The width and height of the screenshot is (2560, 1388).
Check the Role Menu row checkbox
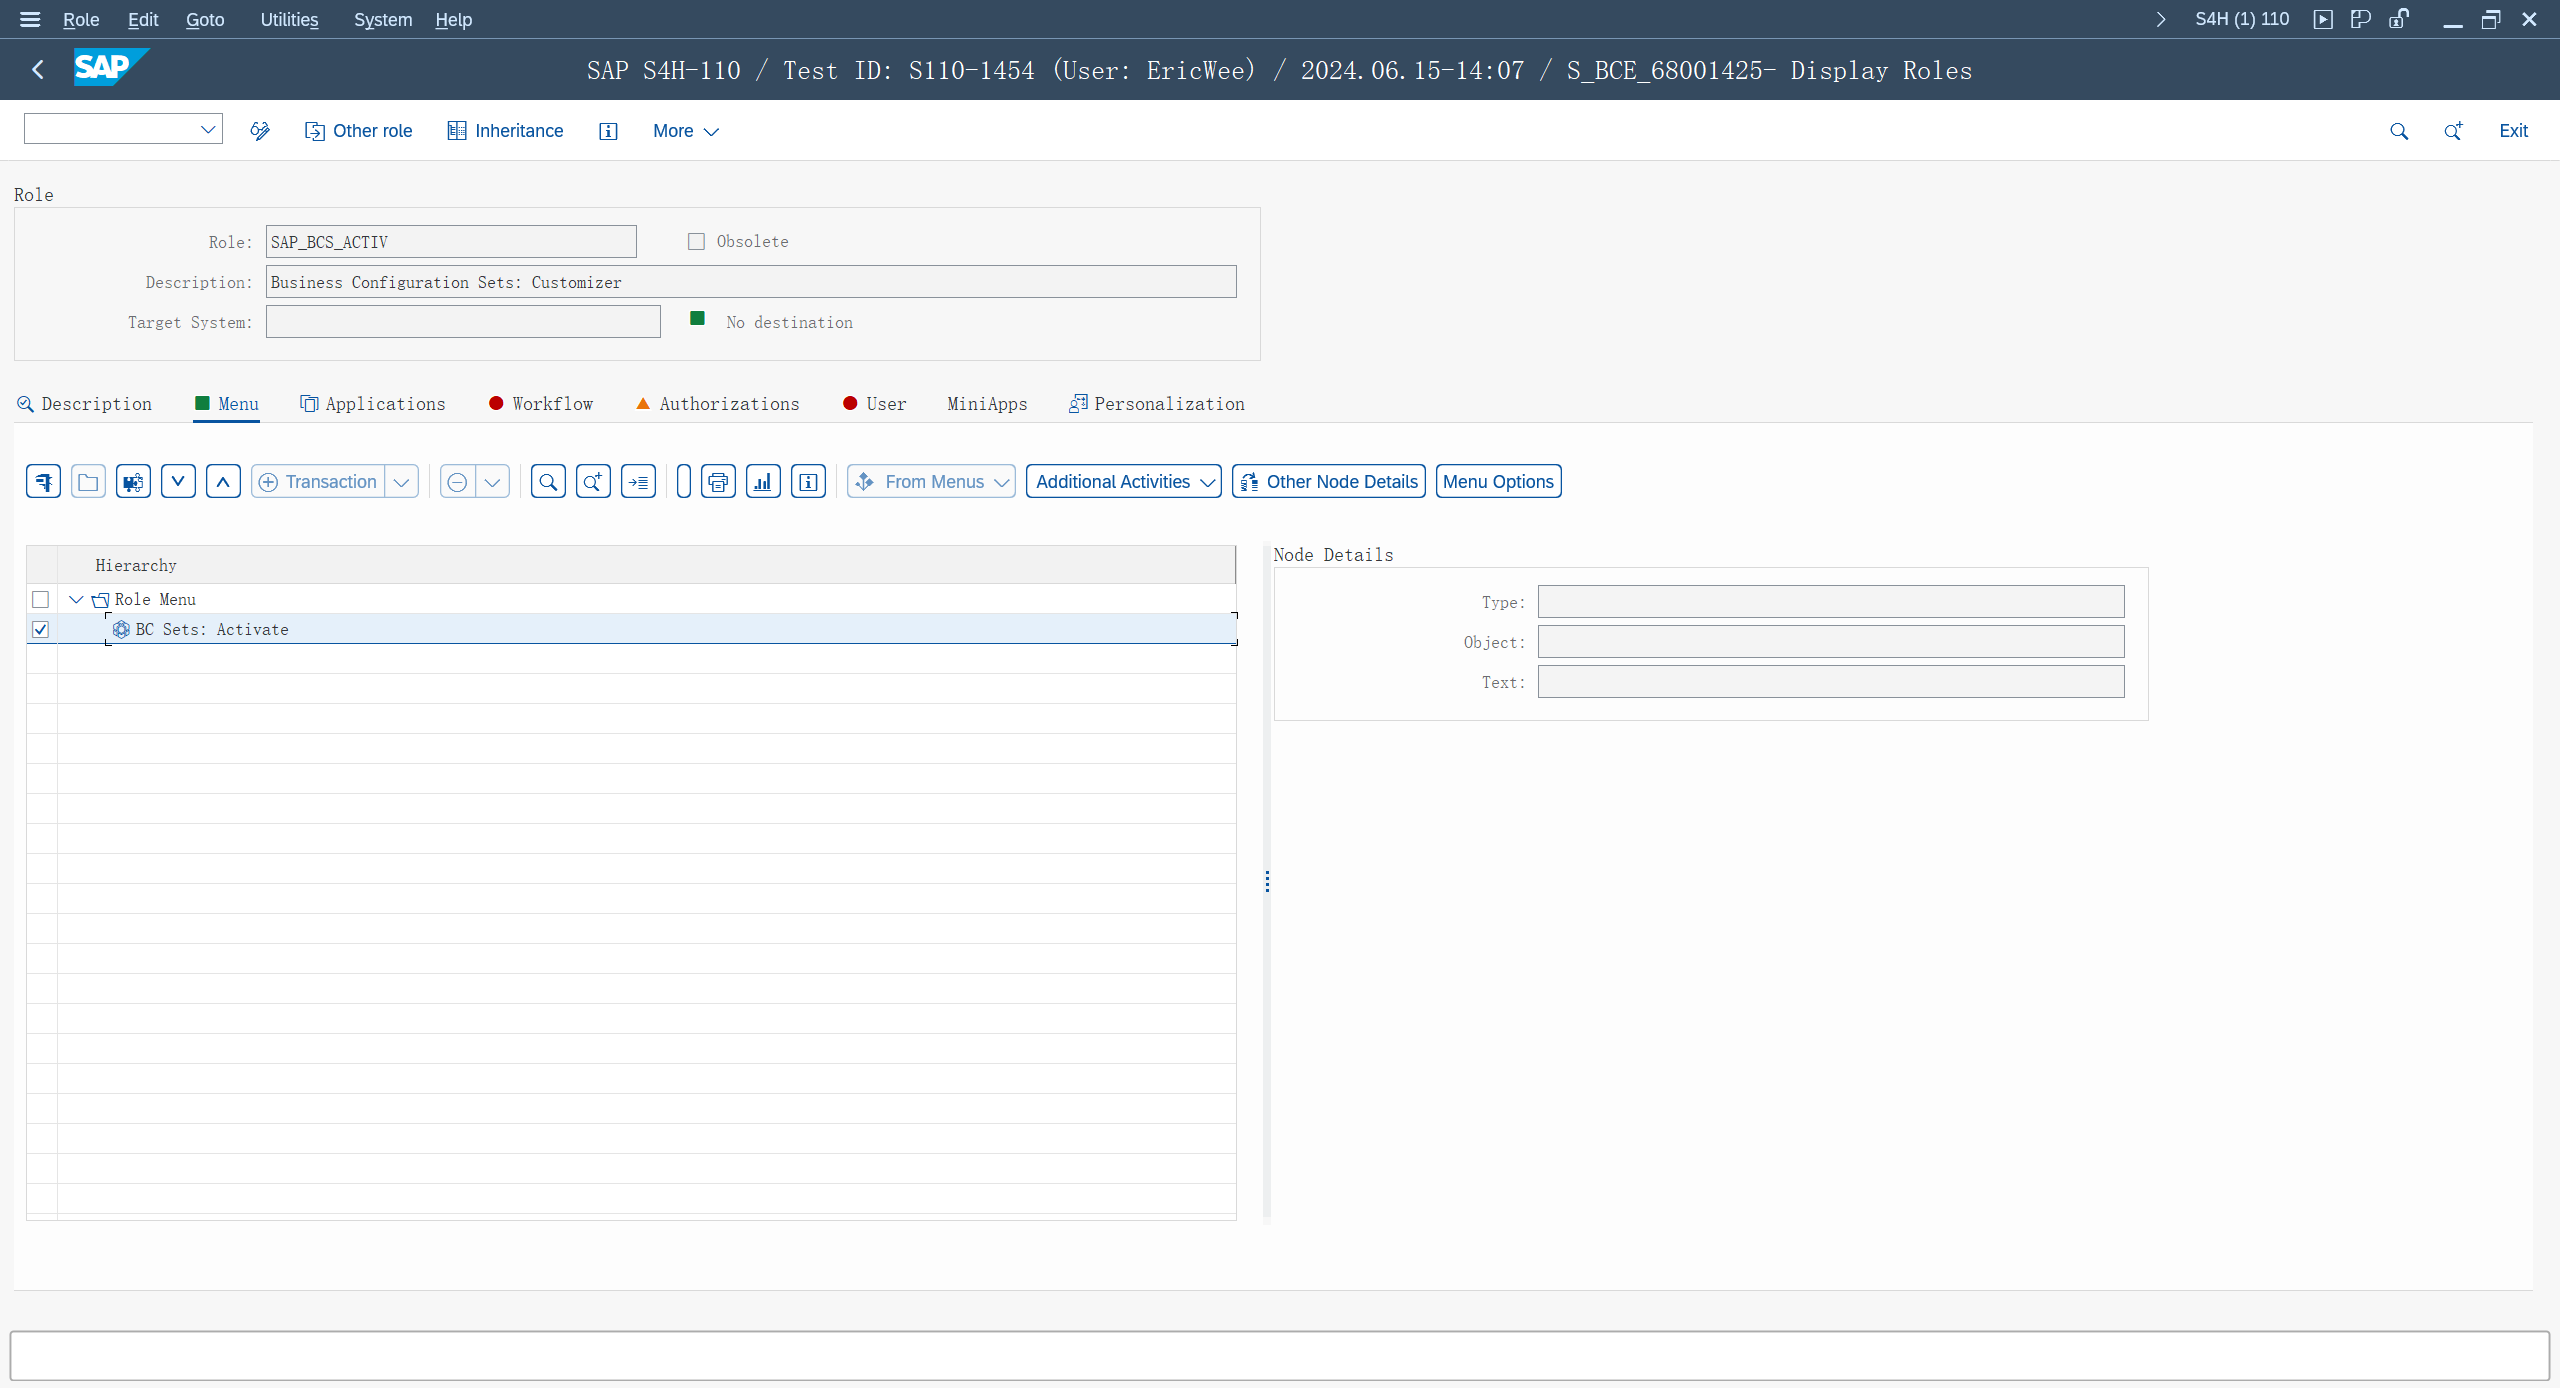click(x=40, y=599)
